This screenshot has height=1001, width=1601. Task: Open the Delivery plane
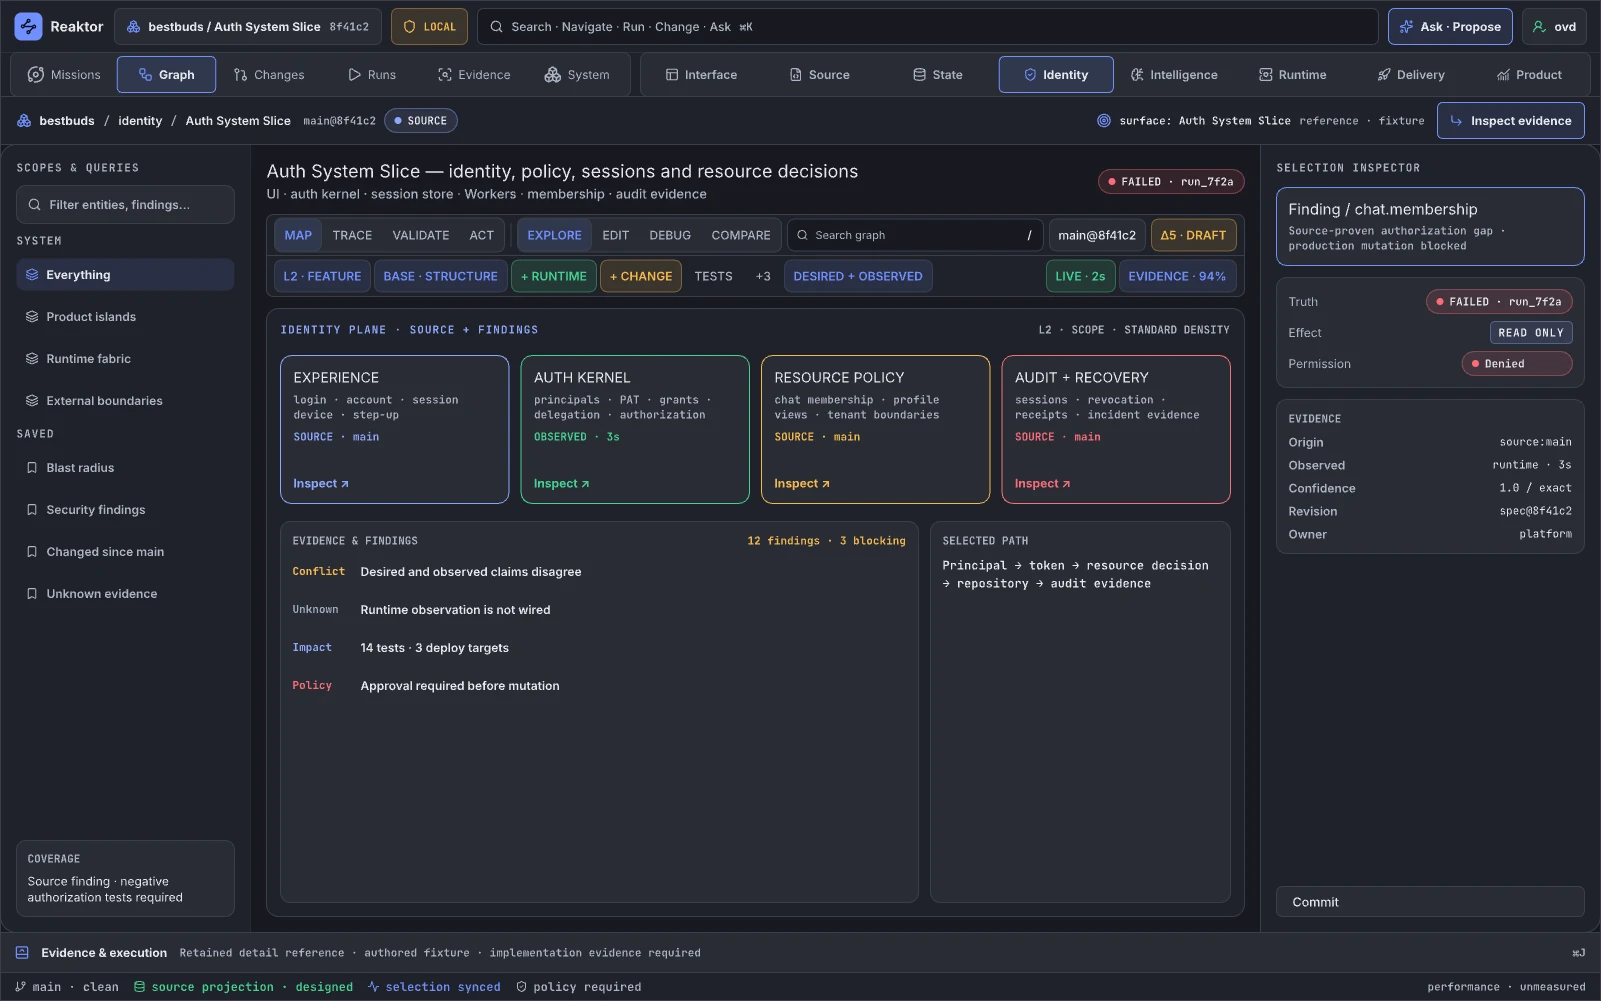click(1411, 75)
